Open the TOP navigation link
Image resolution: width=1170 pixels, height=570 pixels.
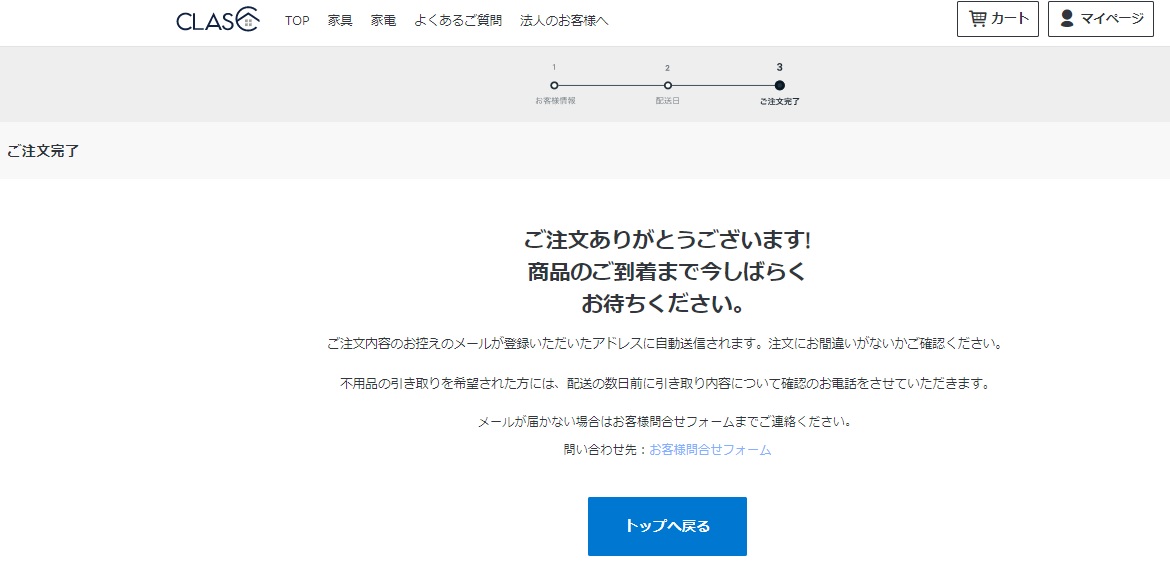tap(297, 20)
